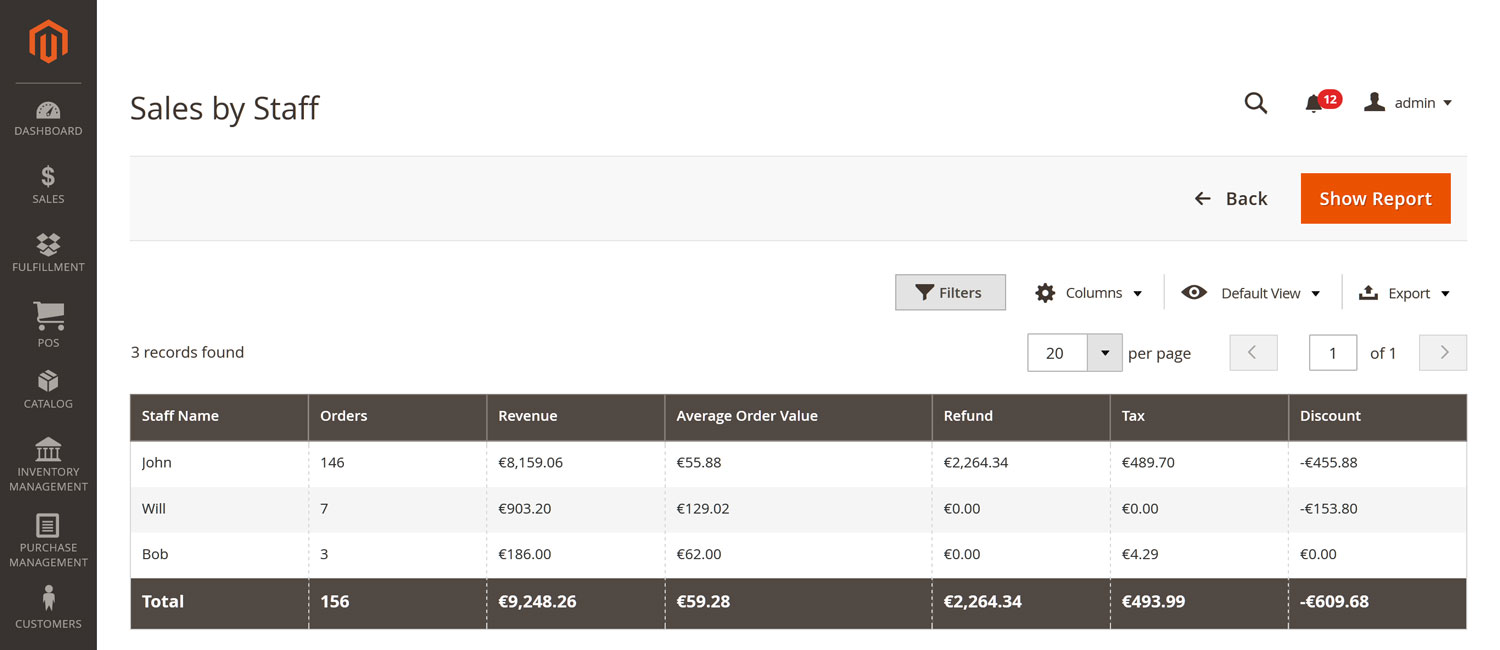Open Purchase Management in sidebar
The image size is (1500, 650).
(48, 541)
